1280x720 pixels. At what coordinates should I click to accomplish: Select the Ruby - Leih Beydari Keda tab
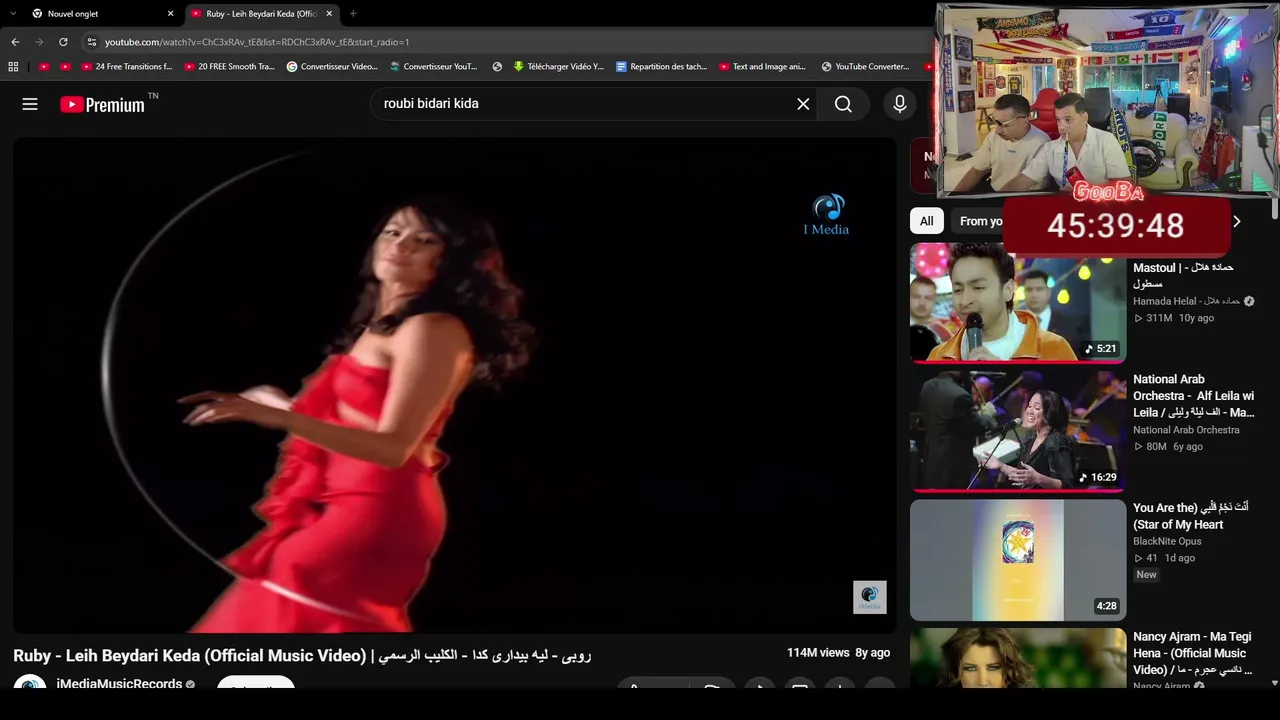click(262, 14)
